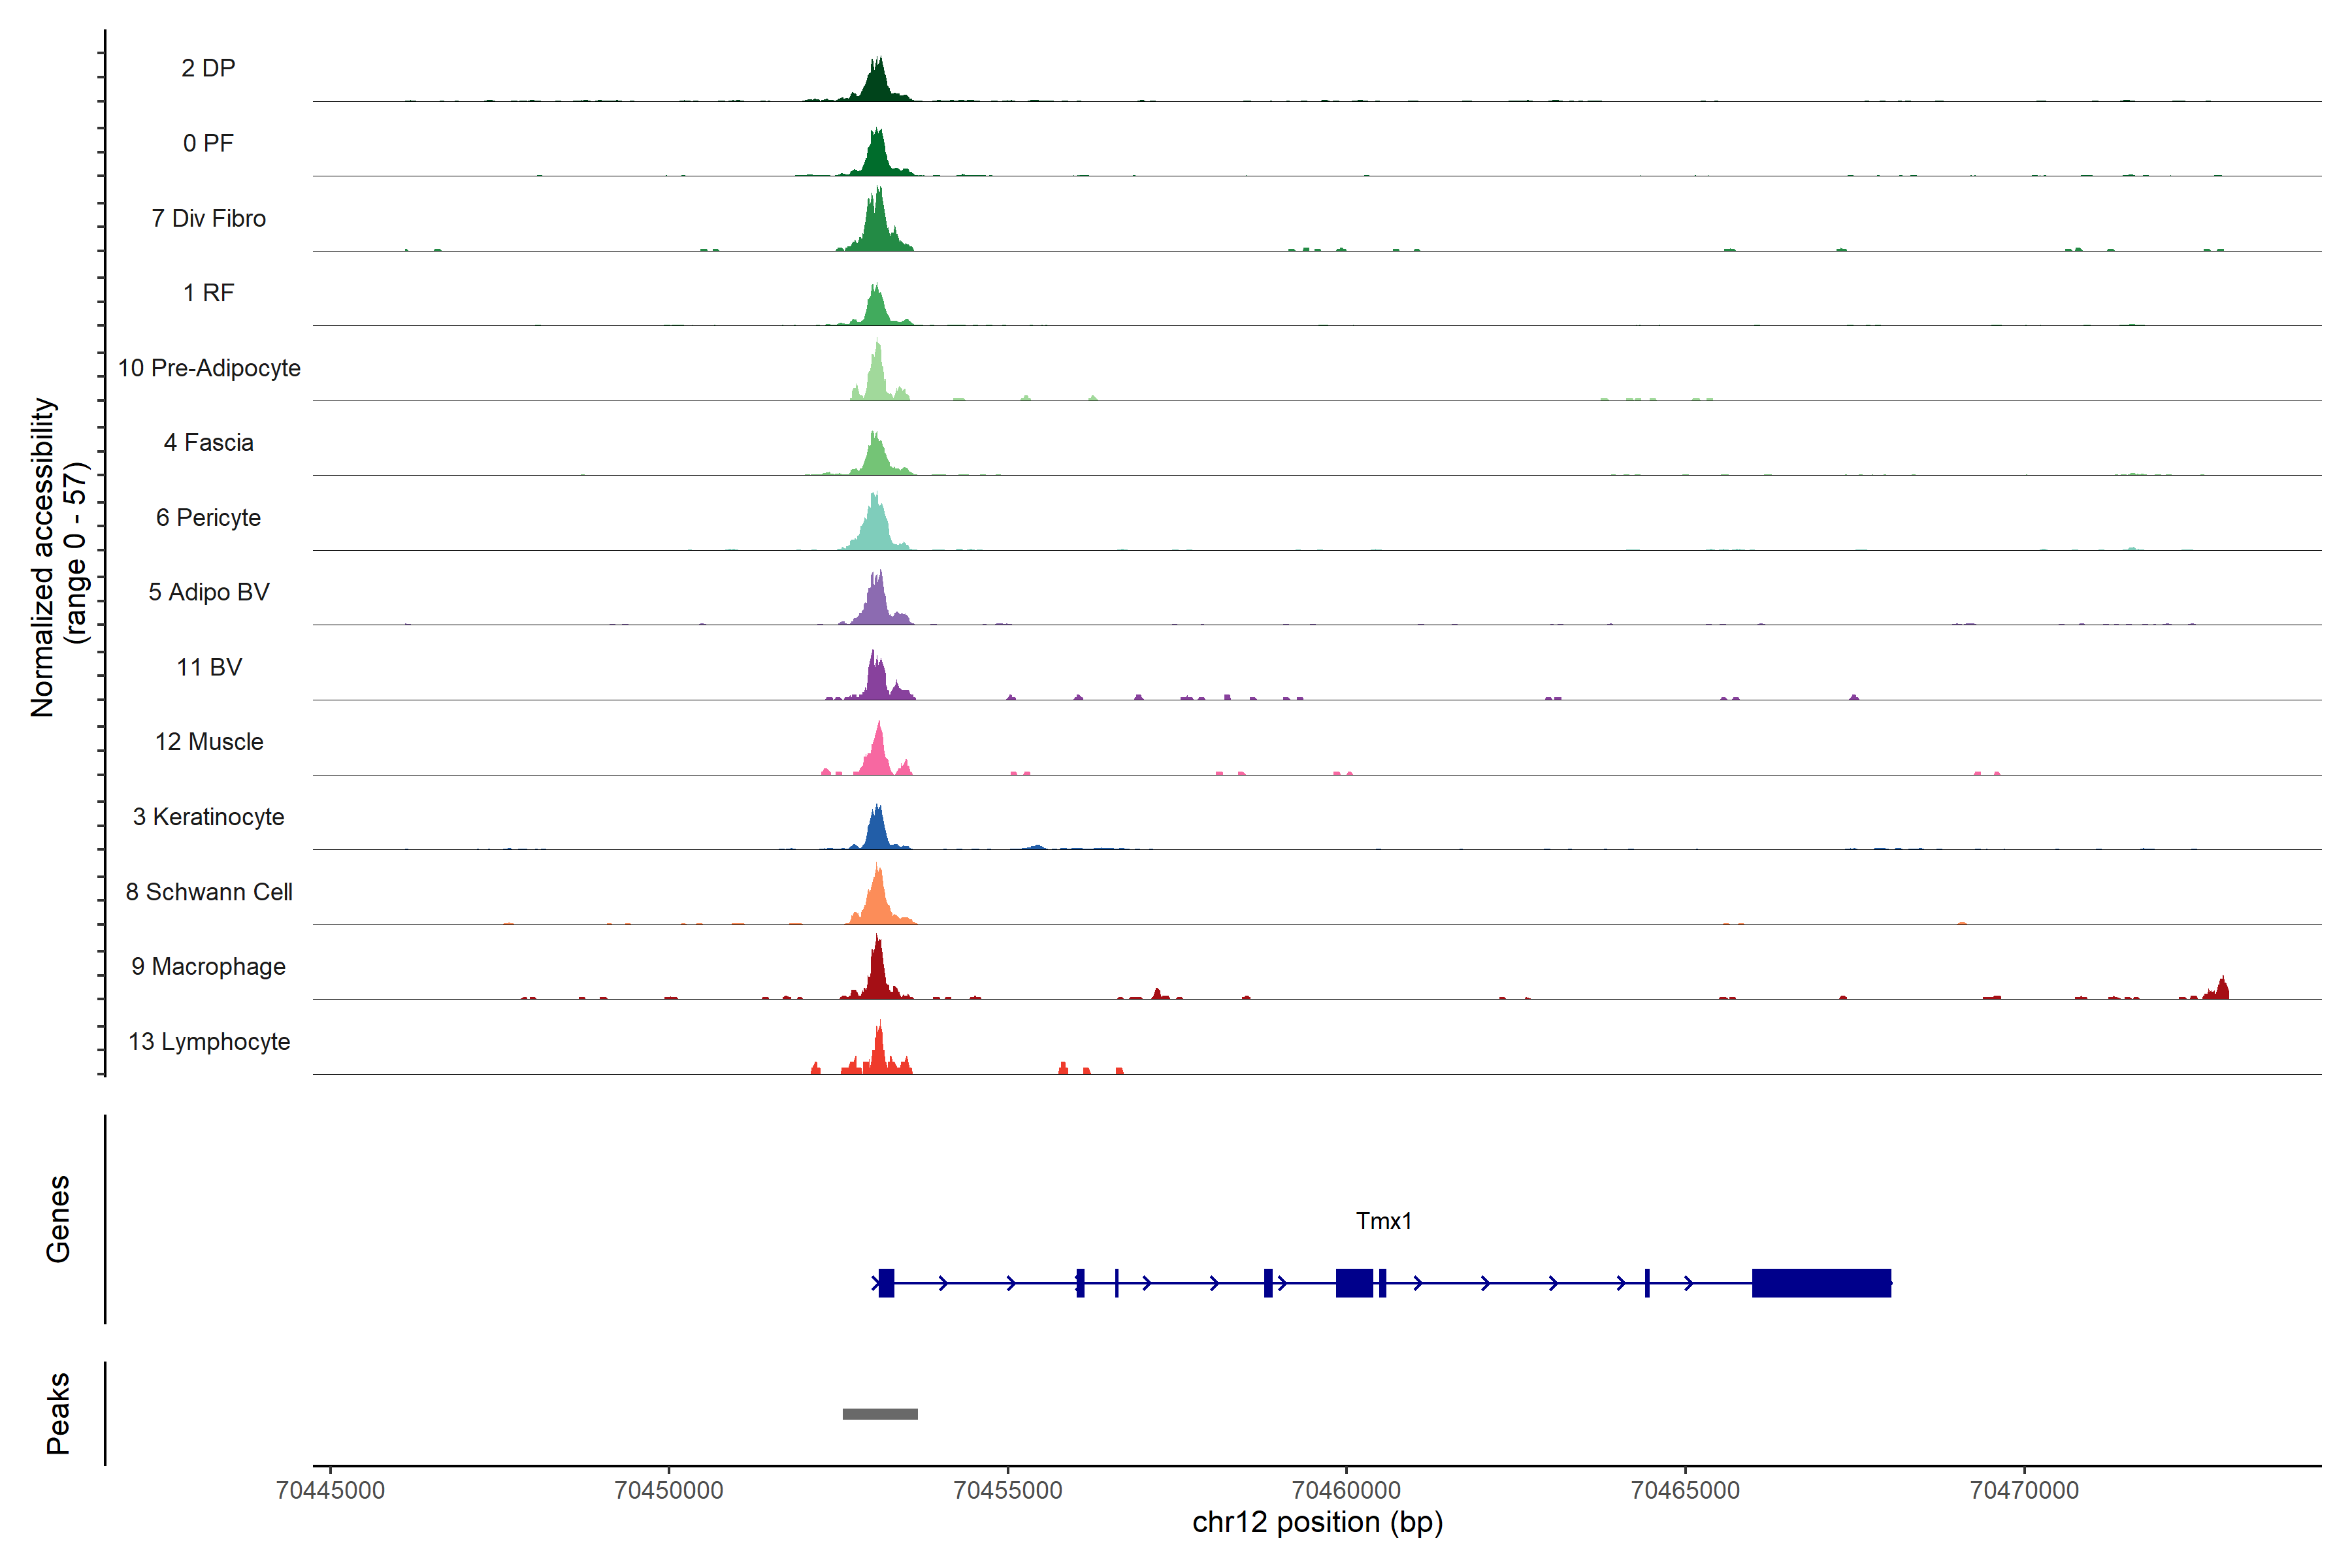Click the first exon of the Tmx1 gene
2352x1568 pixels.
[886, 1283]
